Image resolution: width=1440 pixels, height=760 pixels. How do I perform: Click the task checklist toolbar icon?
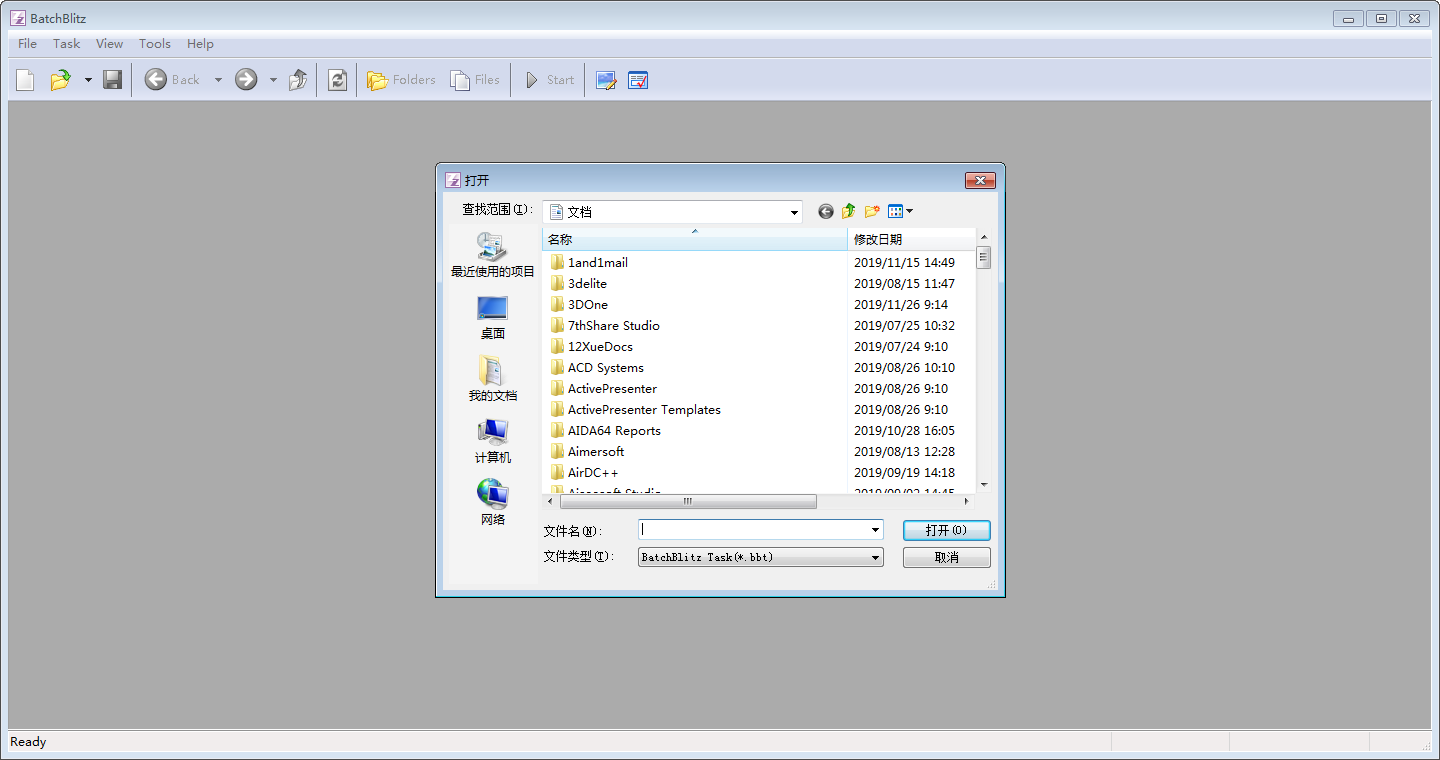638,80
